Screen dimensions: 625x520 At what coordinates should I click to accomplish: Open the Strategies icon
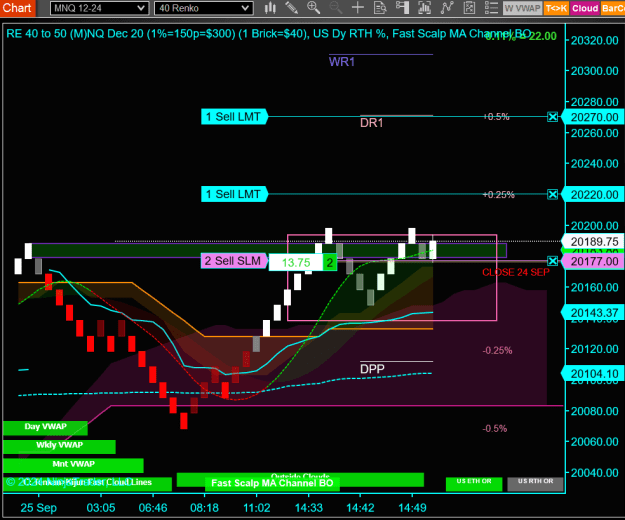[x=469, y=8]
